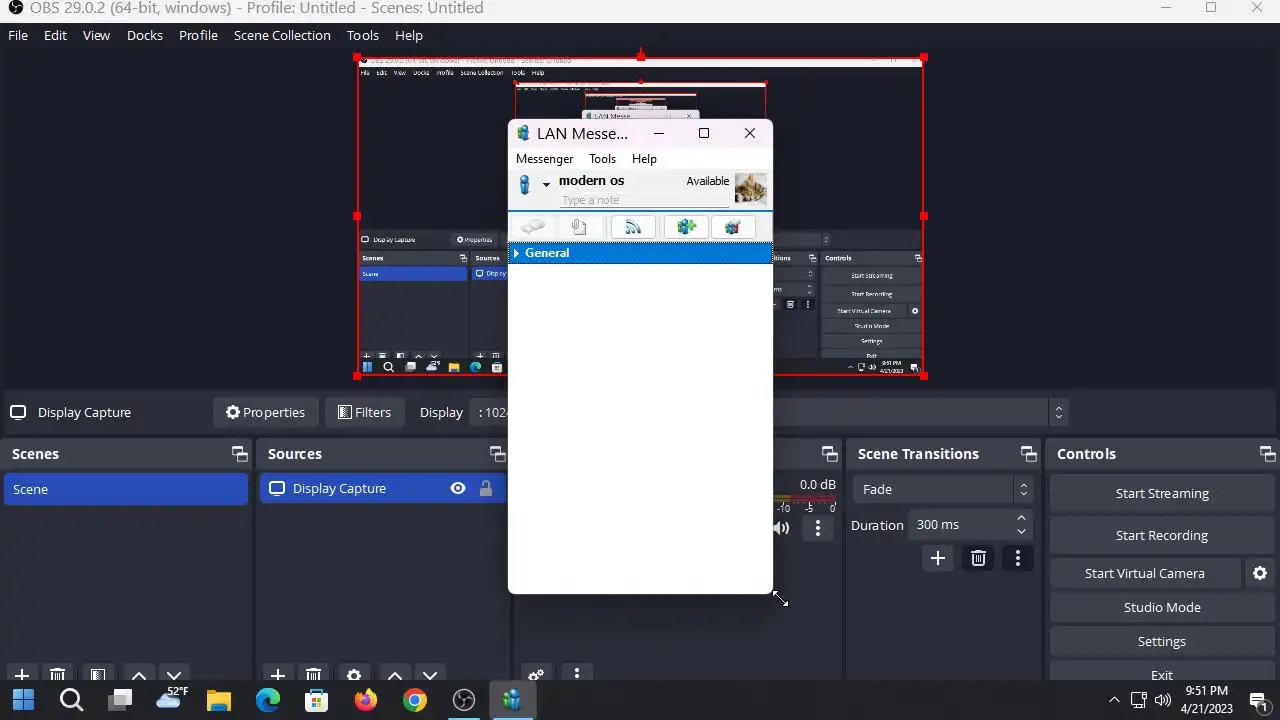Click the Type a note field
This screenshot has width=1280, height=720.
pos(644,200)
